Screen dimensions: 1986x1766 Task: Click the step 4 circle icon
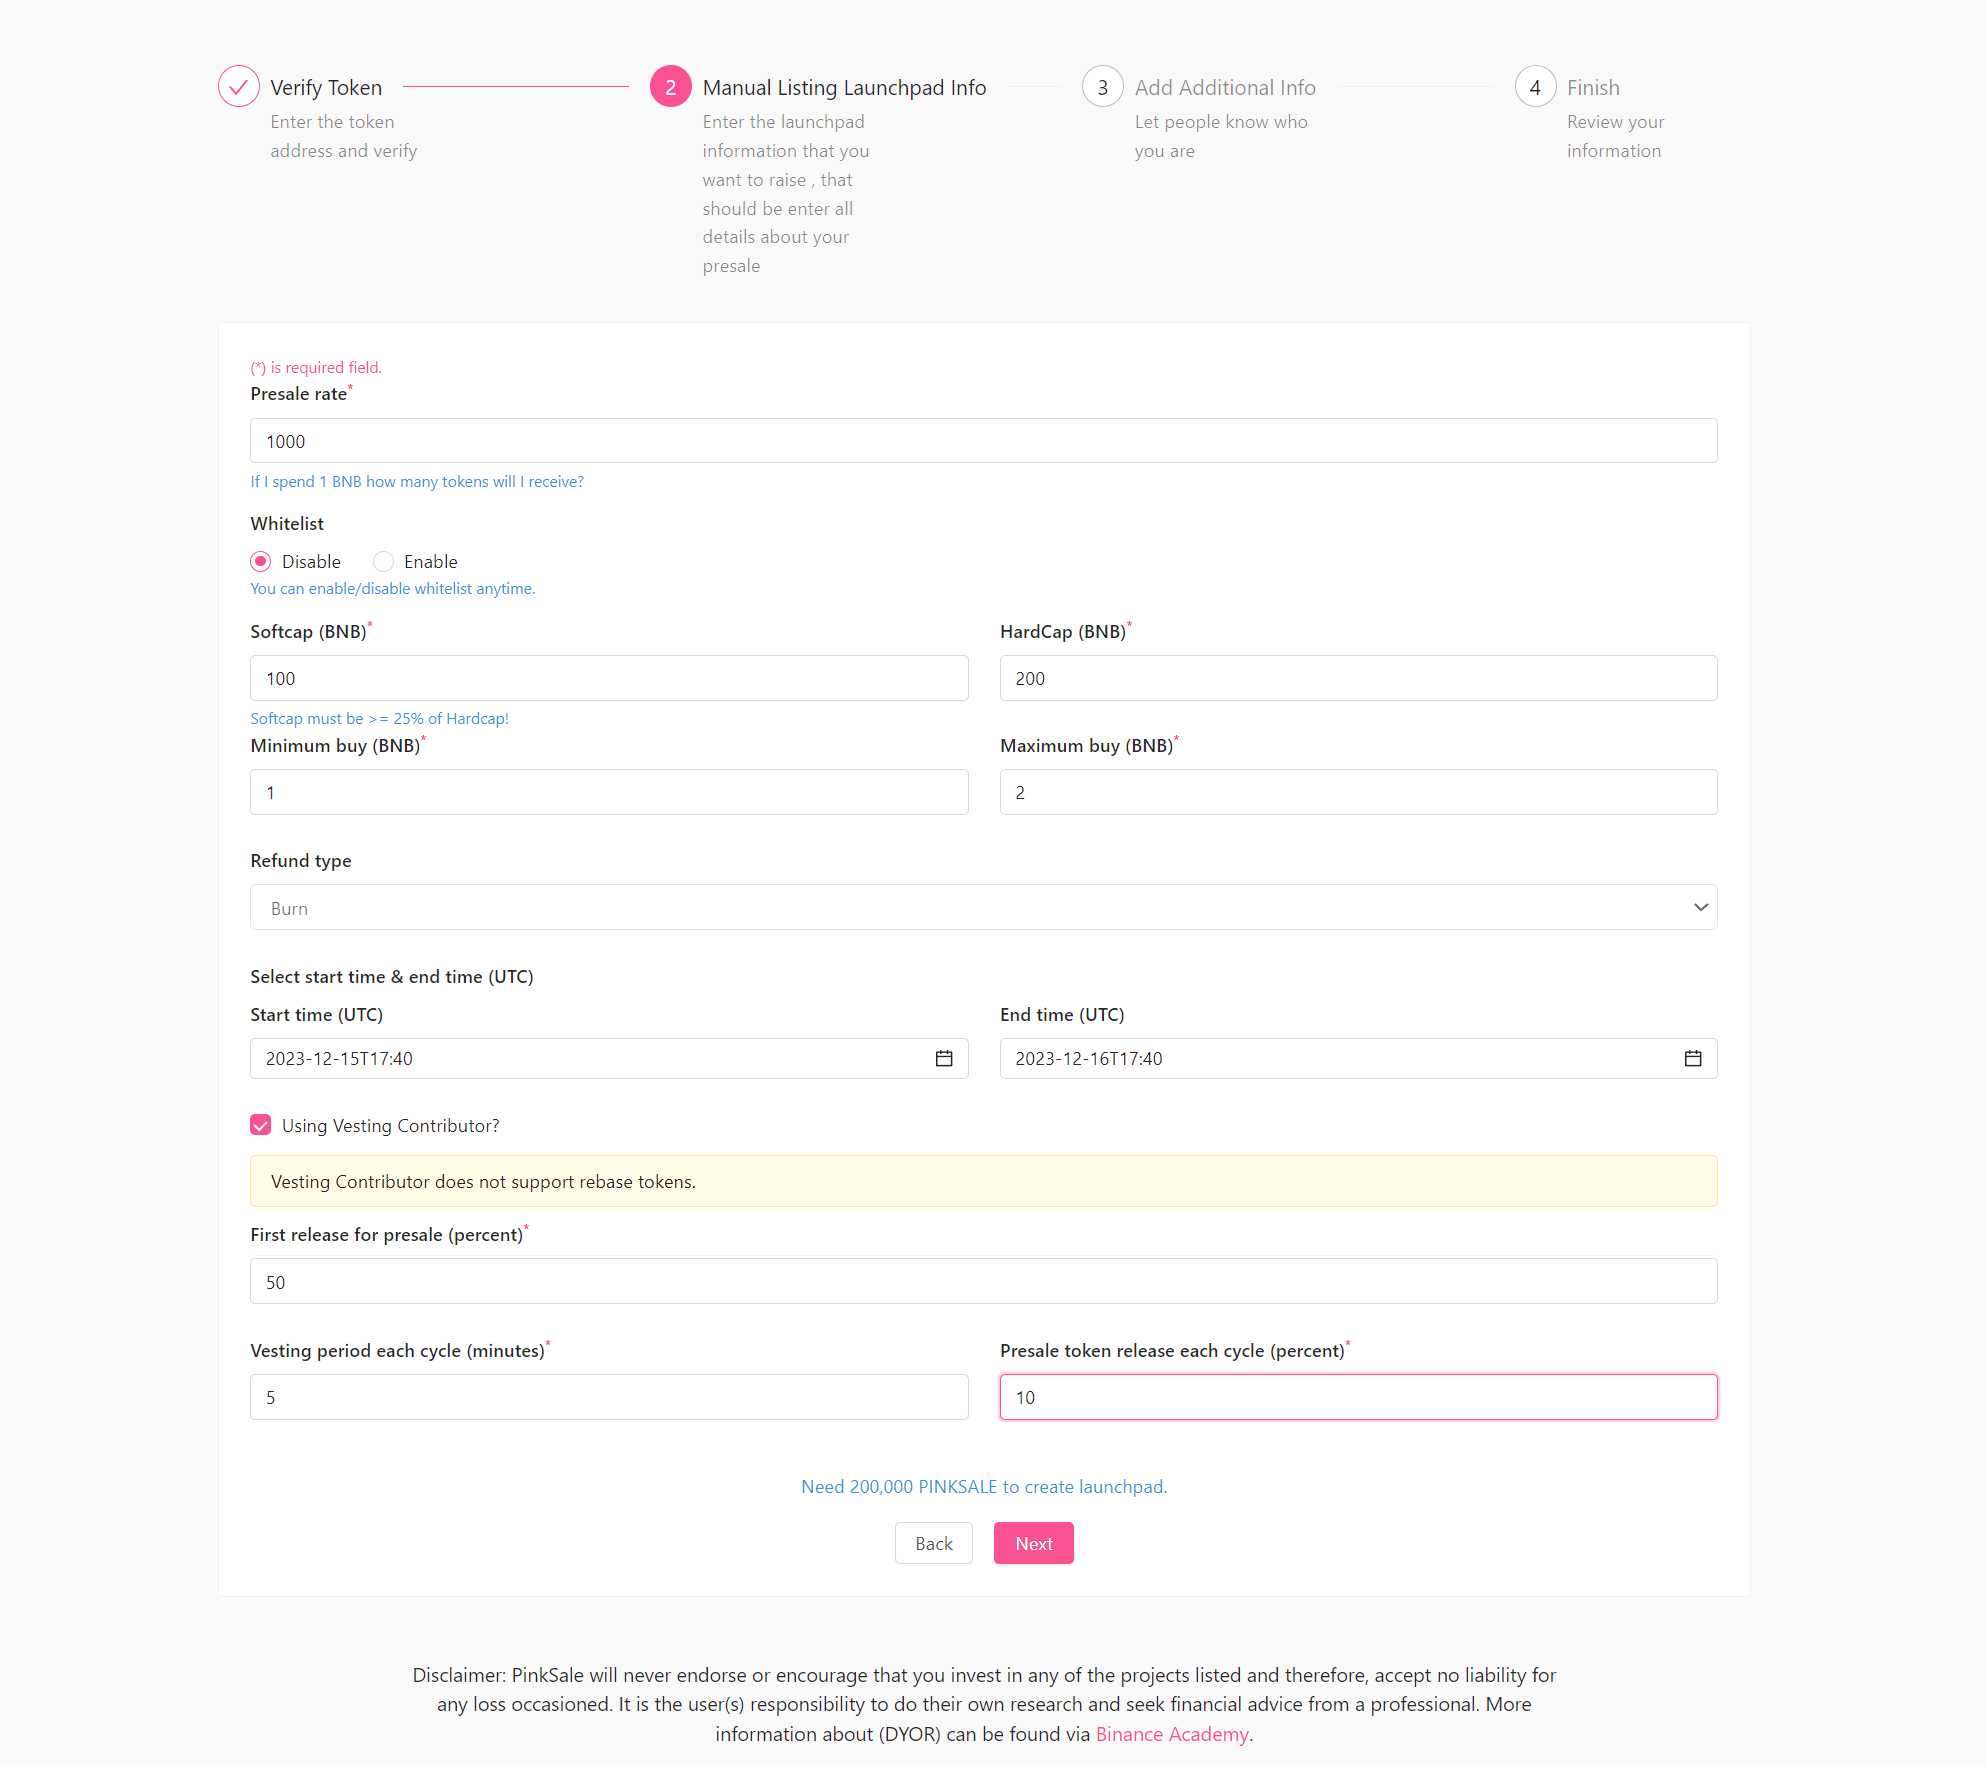click(1535, 86)
